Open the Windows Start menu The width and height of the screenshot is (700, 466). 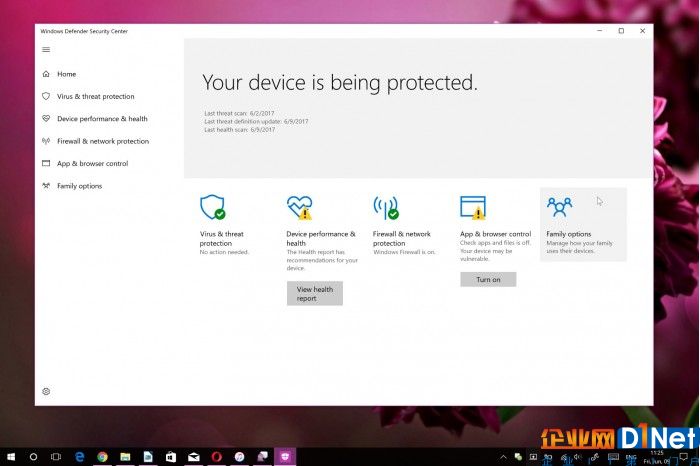tap(11, 457)
